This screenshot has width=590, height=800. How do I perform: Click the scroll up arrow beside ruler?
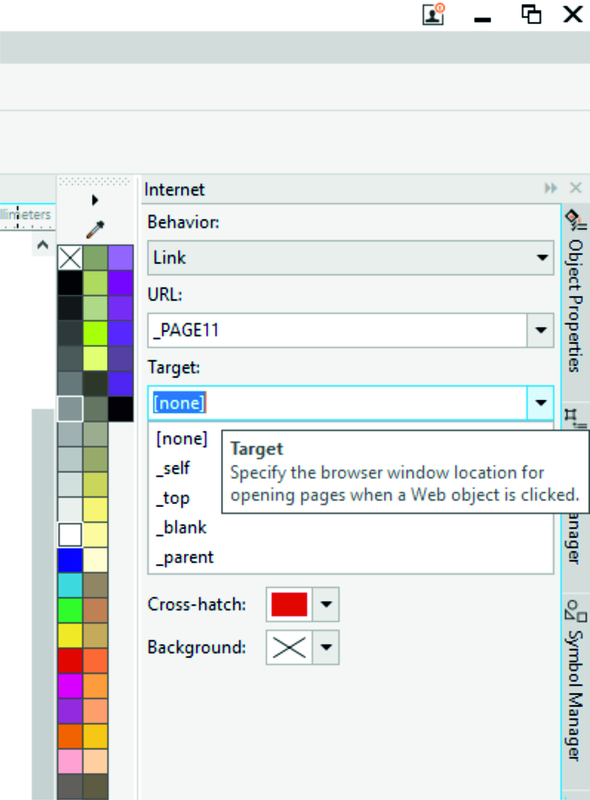coord(43,245)
